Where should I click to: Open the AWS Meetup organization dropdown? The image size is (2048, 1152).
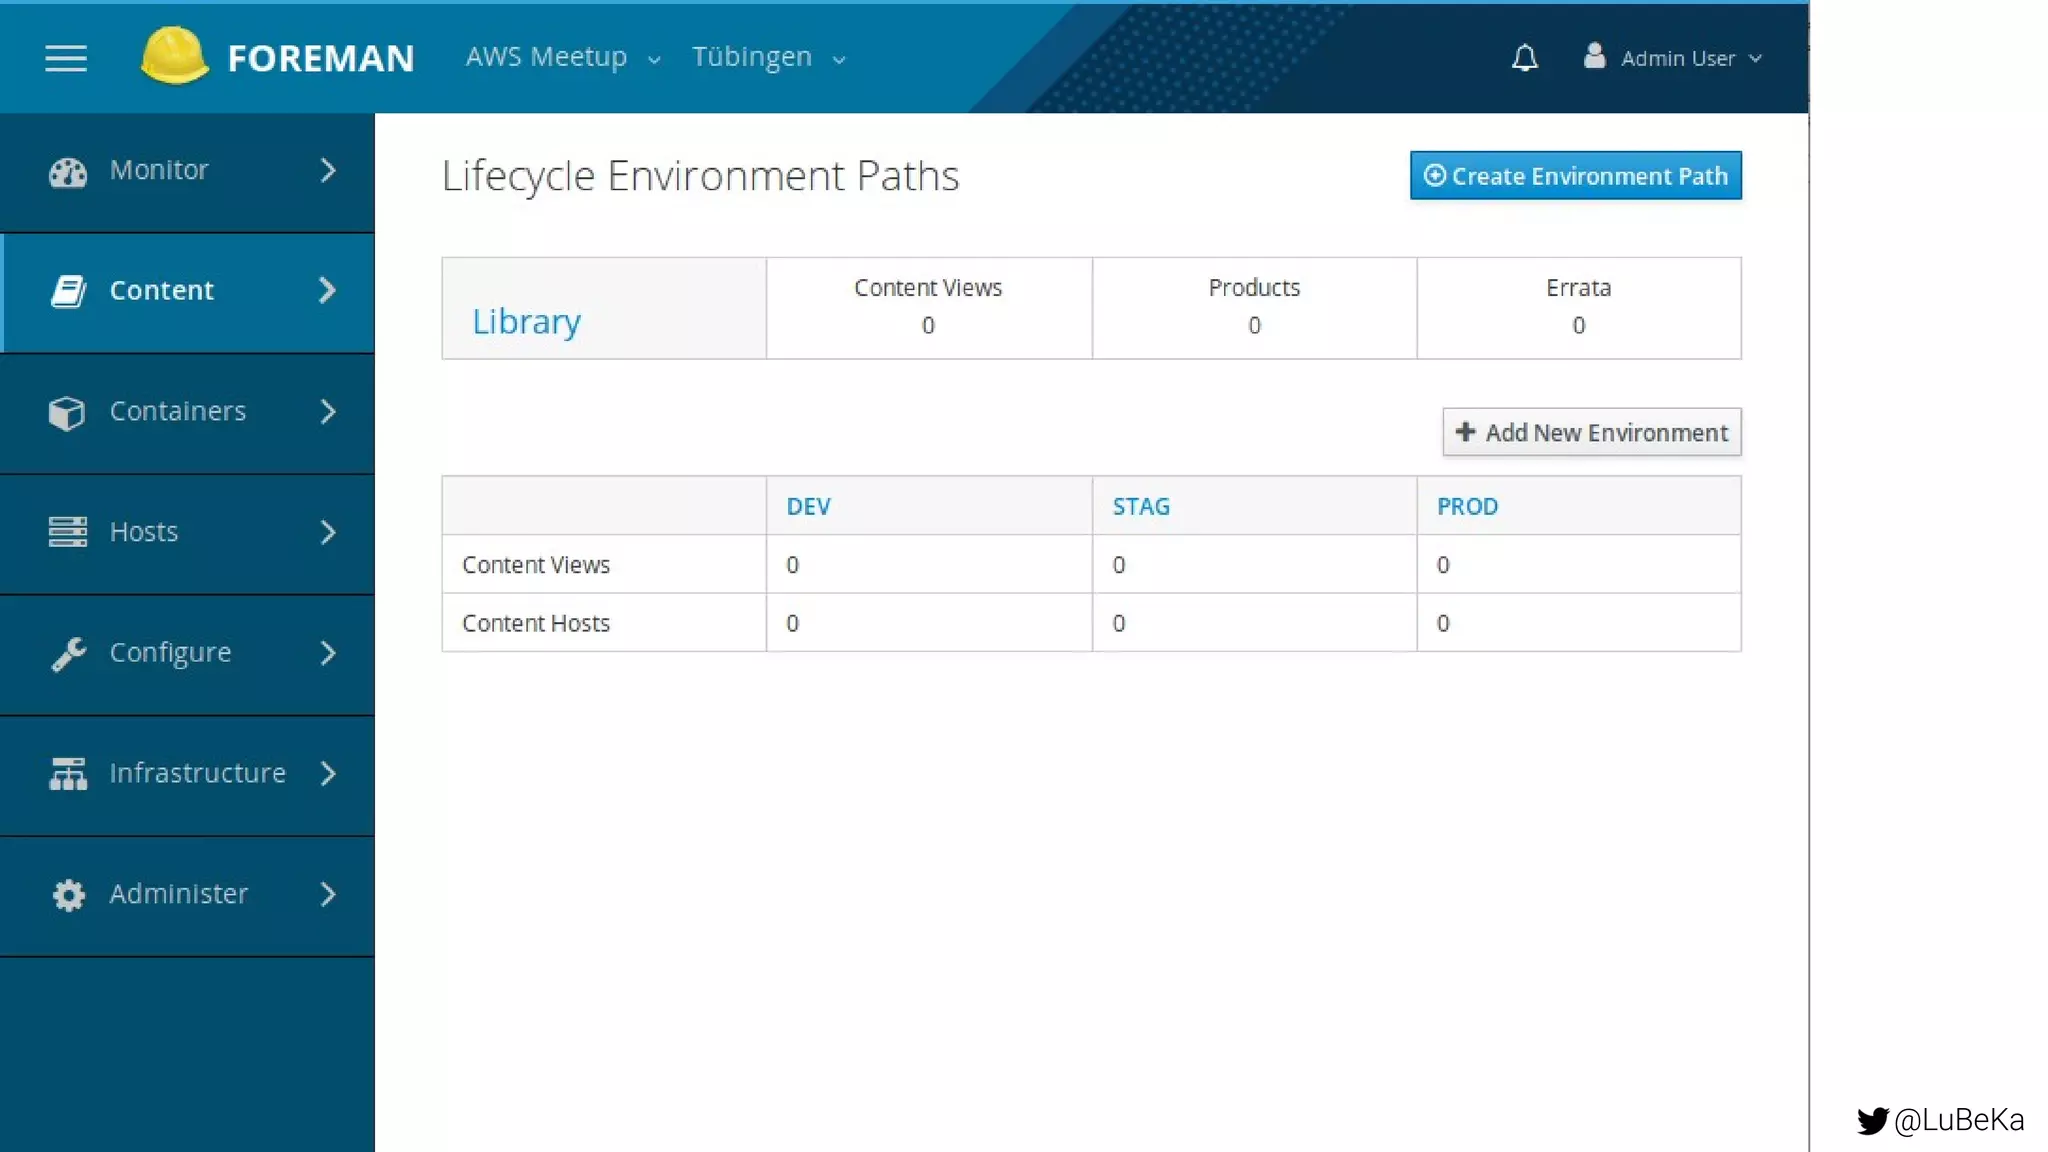coord(563,57)
